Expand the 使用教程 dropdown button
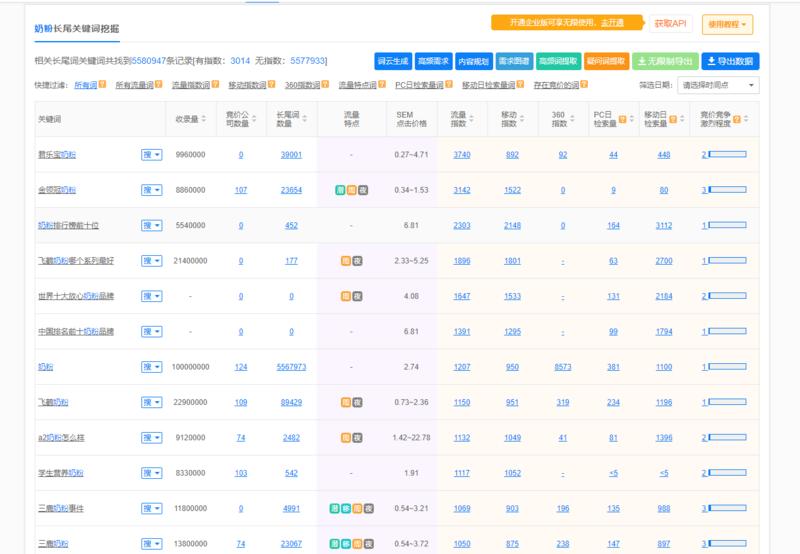This screenshot has height=554, width=800. pyautogui.click(x=728, y=24)
